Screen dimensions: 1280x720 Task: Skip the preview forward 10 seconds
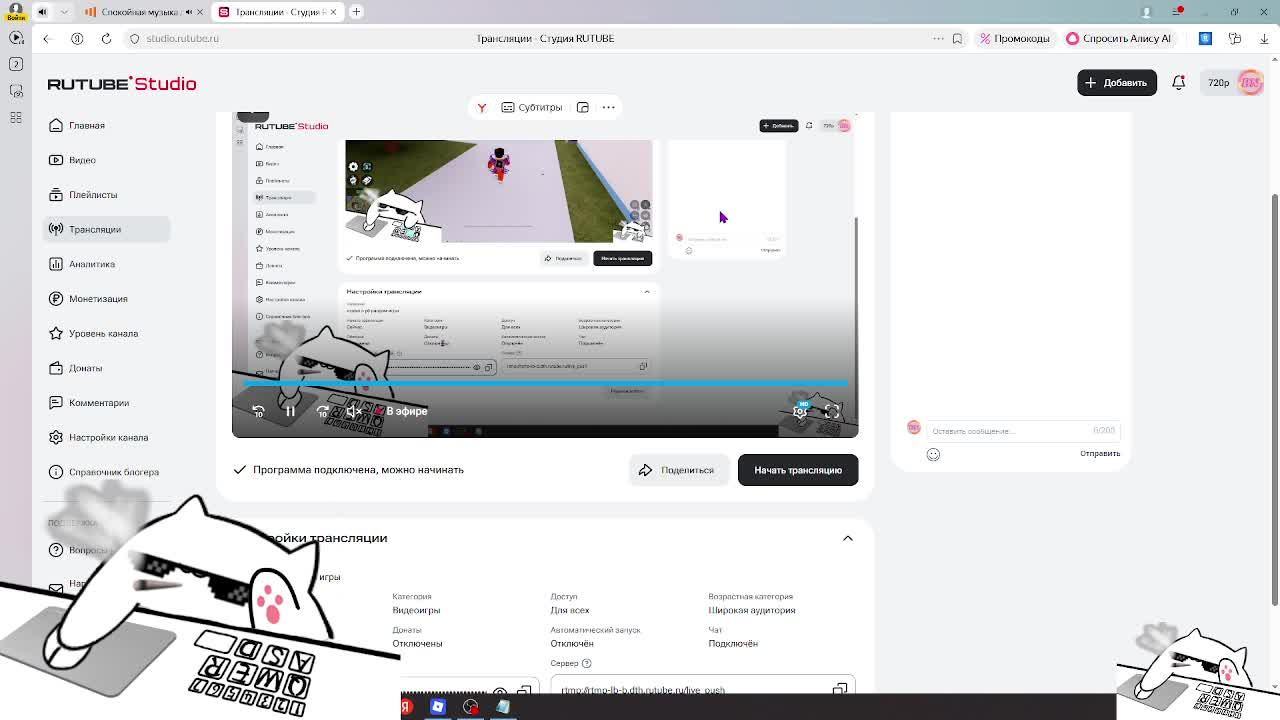322,411
